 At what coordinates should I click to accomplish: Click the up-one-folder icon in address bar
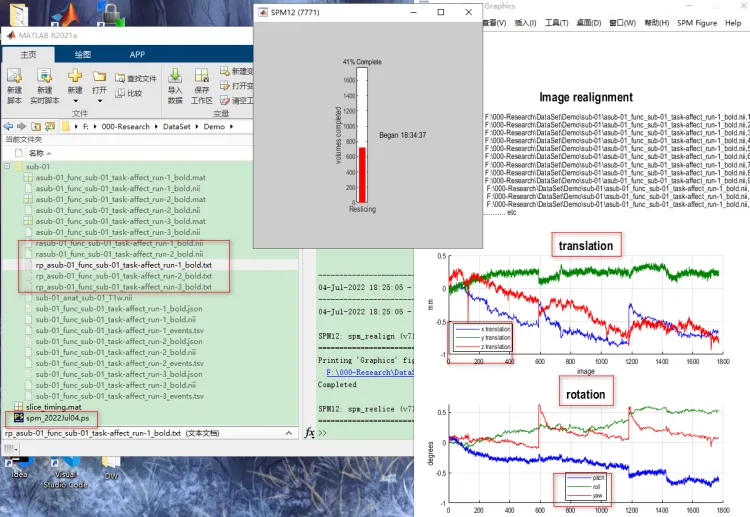pyautogui.click(x=36, y=126)
